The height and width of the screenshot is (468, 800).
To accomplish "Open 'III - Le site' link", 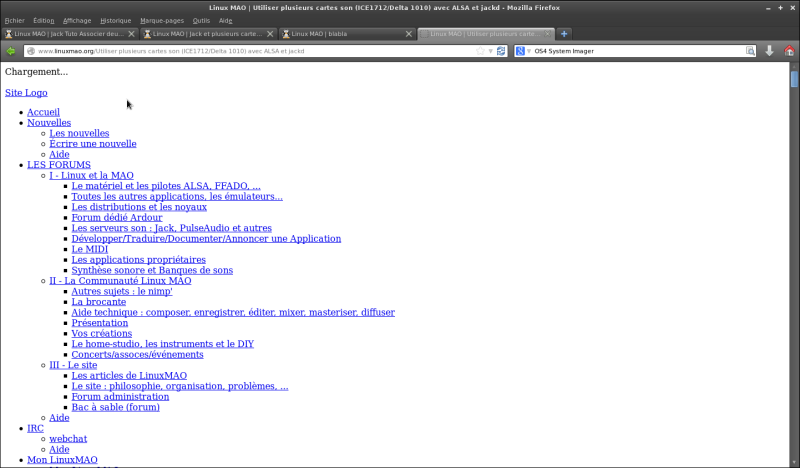I will [73, 365].
